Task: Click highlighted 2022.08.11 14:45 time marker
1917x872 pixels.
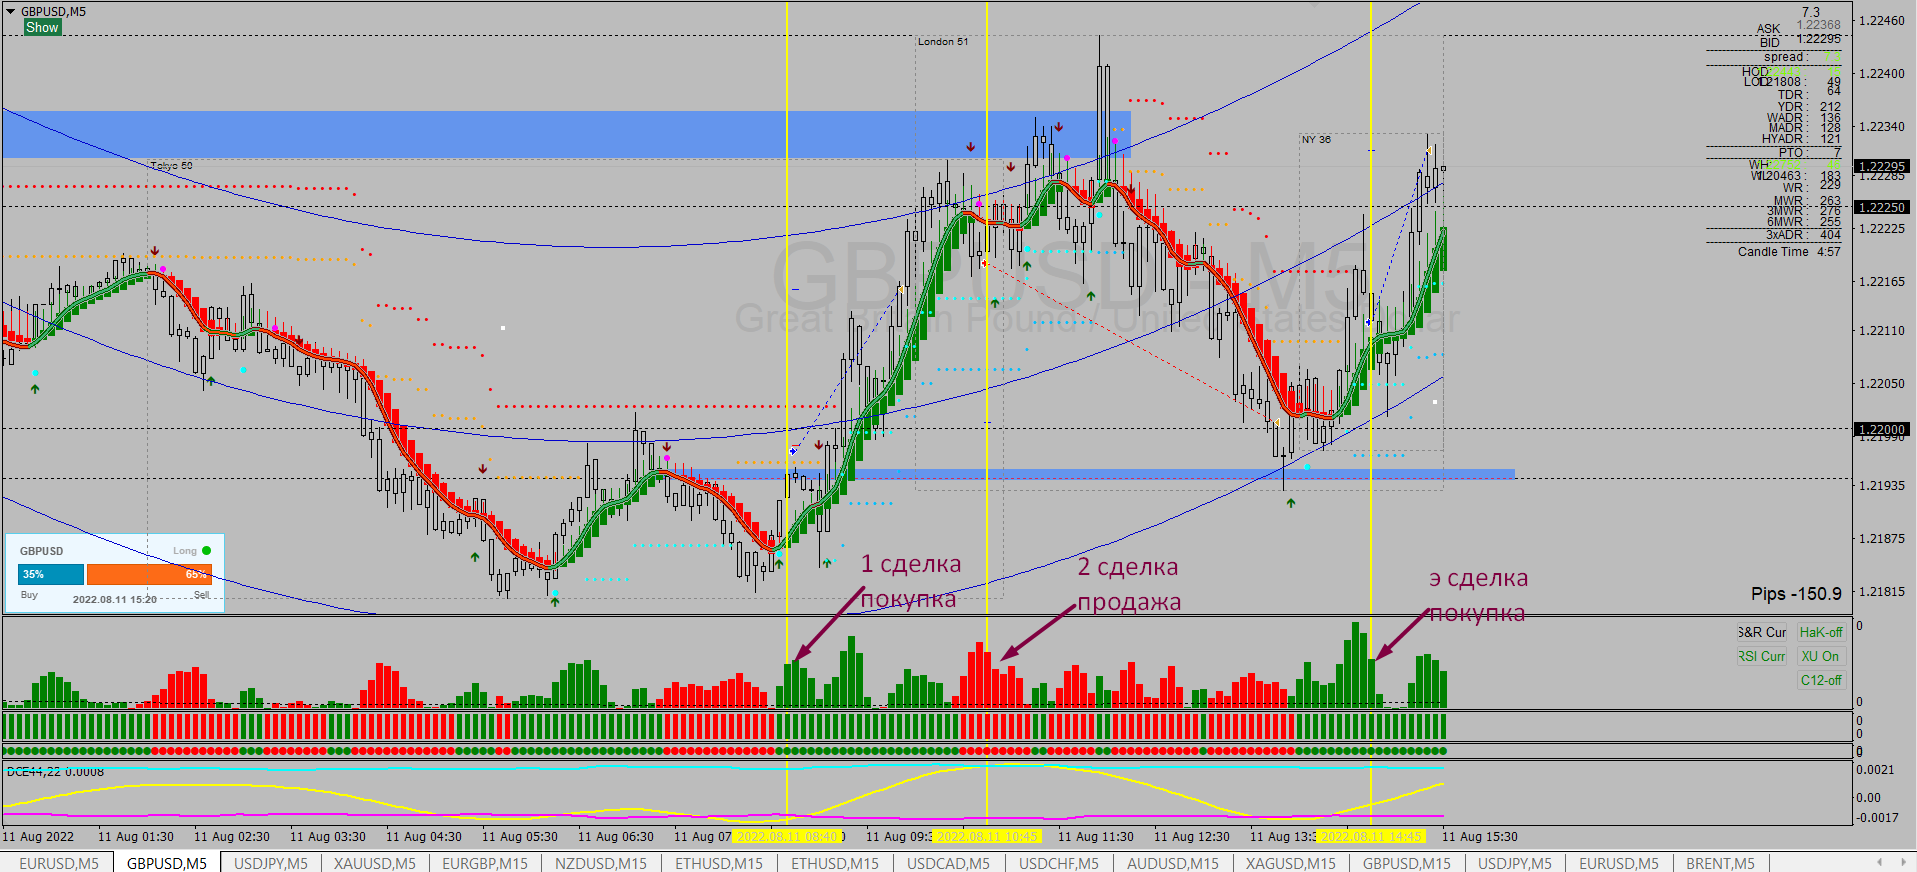Action: point(1370,837)
